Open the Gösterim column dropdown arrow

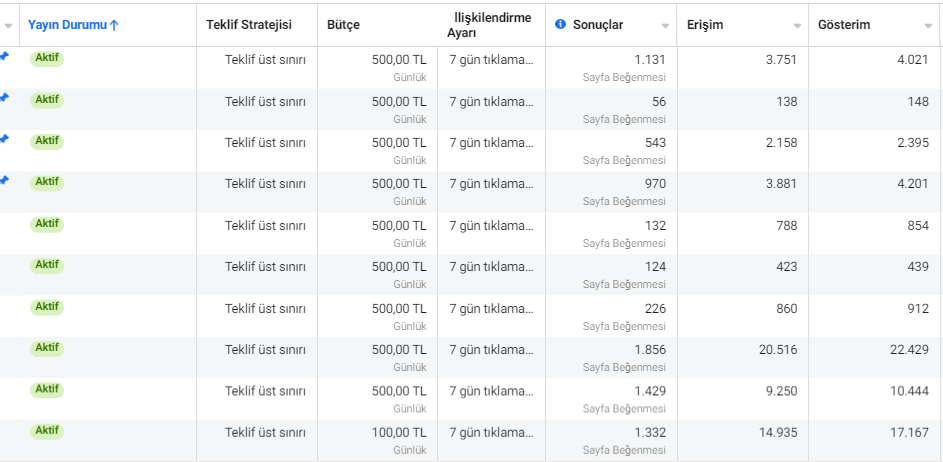[x=928, y=26]
